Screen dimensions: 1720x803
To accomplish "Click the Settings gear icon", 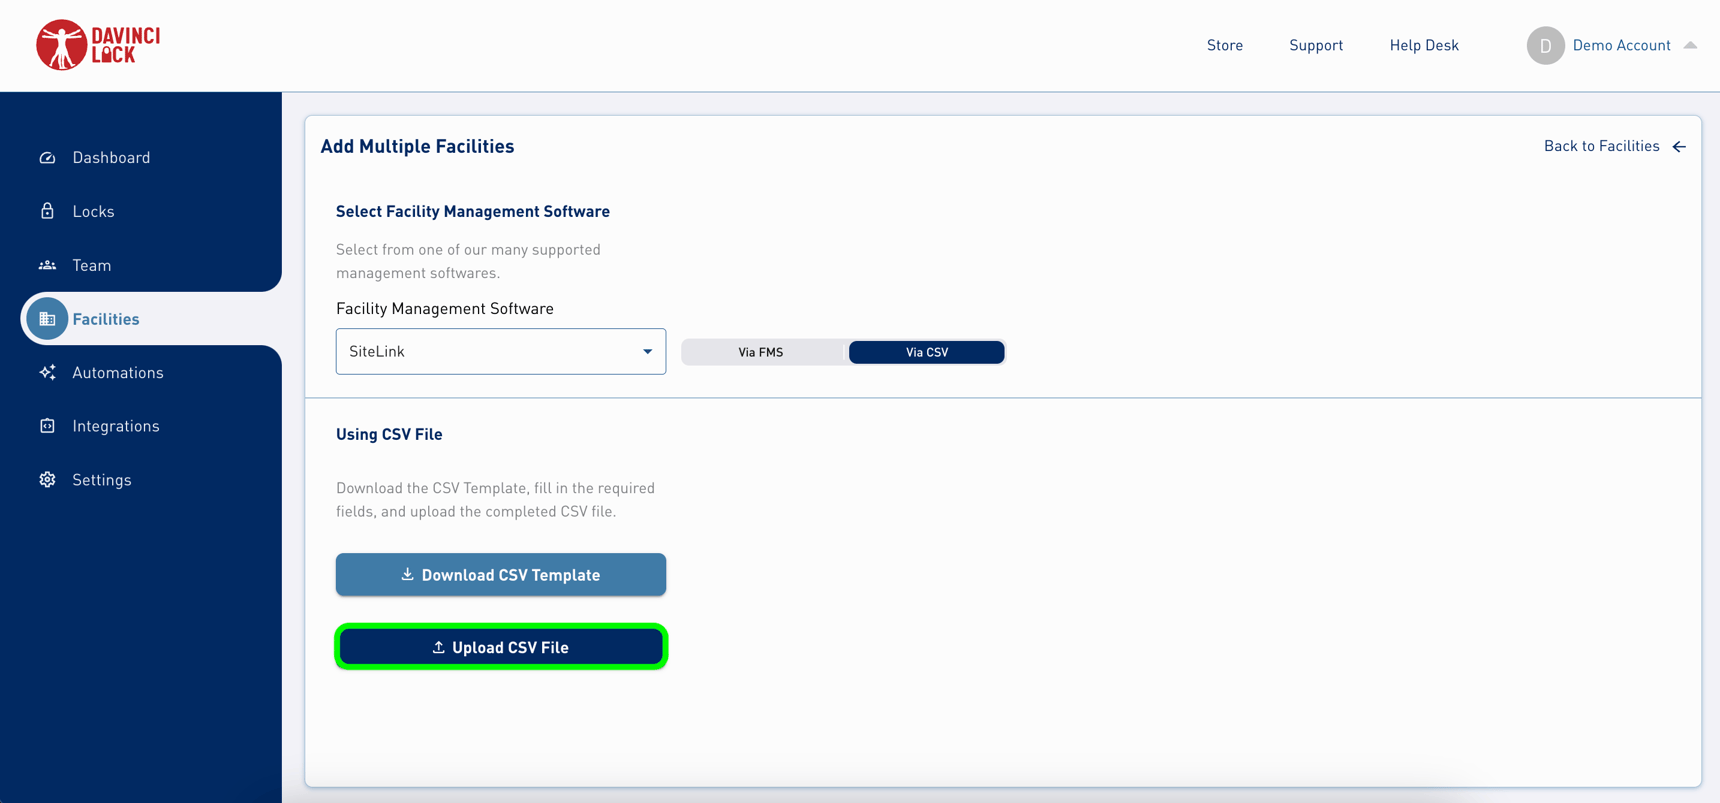I will 47,480.
